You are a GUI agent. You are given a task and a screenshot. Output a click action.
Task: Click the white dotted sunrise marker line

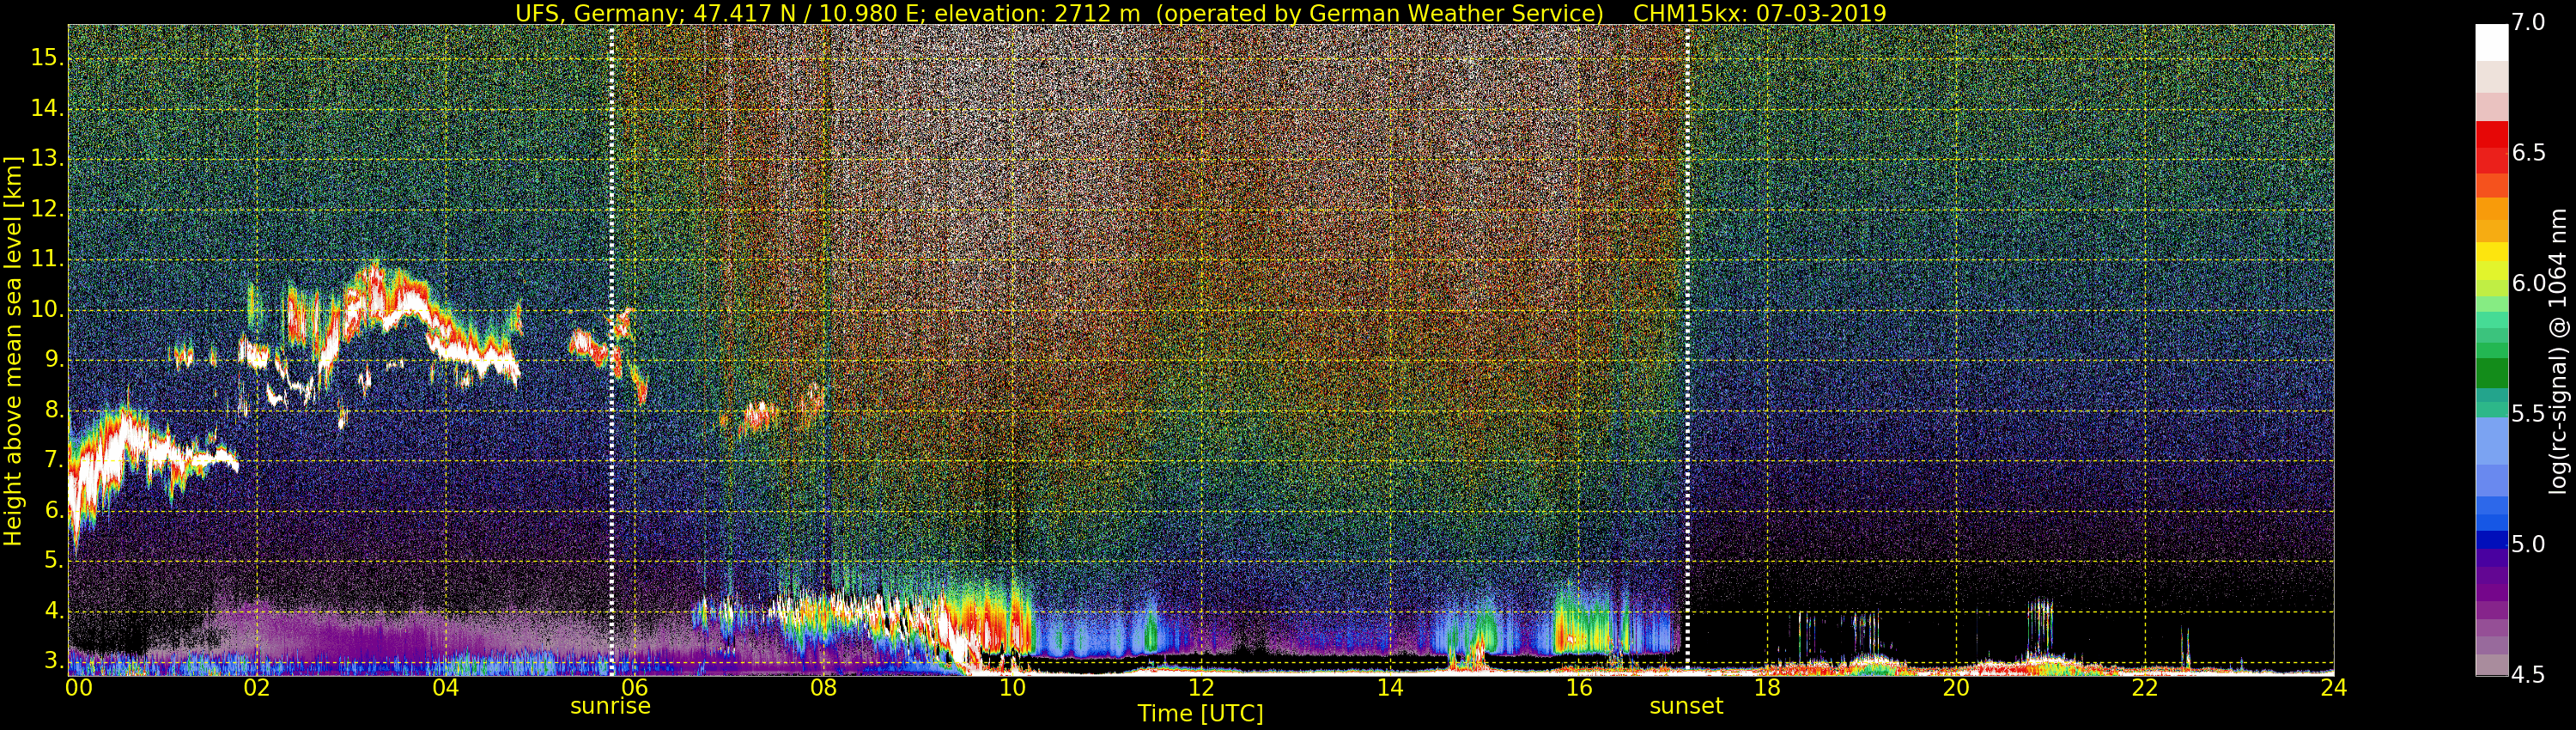pyautogui.click(x=611, y=350)
